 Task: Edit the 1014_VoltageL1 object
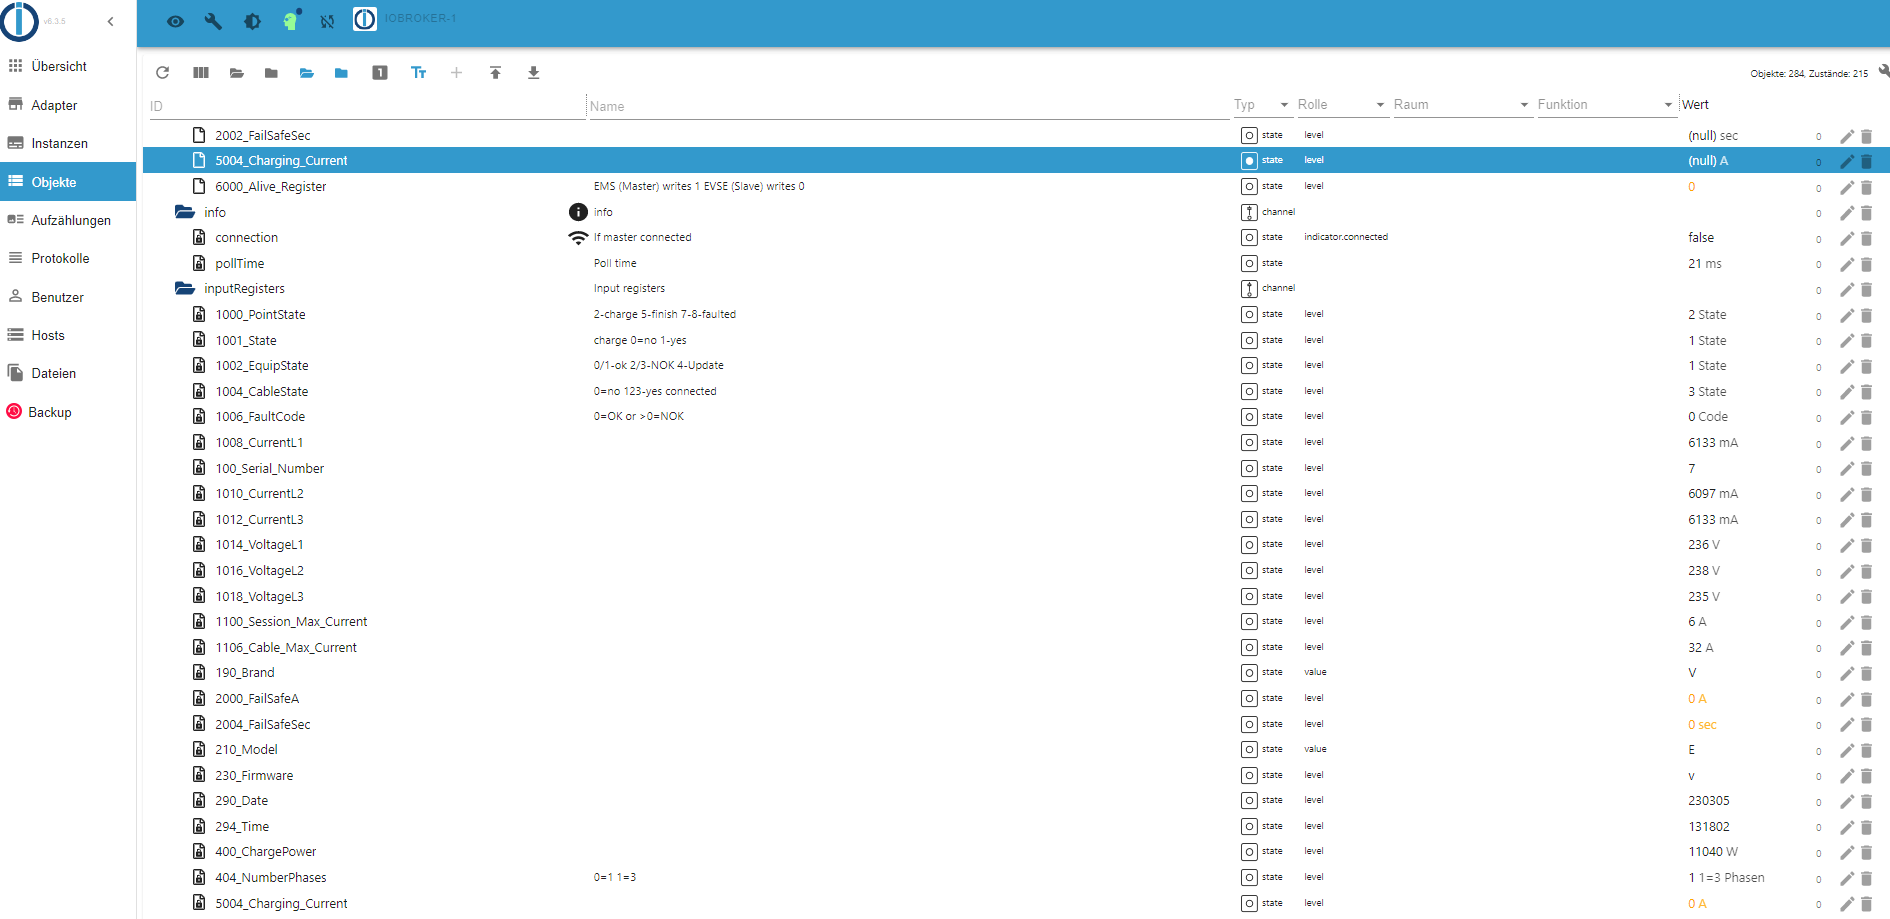1847,545
